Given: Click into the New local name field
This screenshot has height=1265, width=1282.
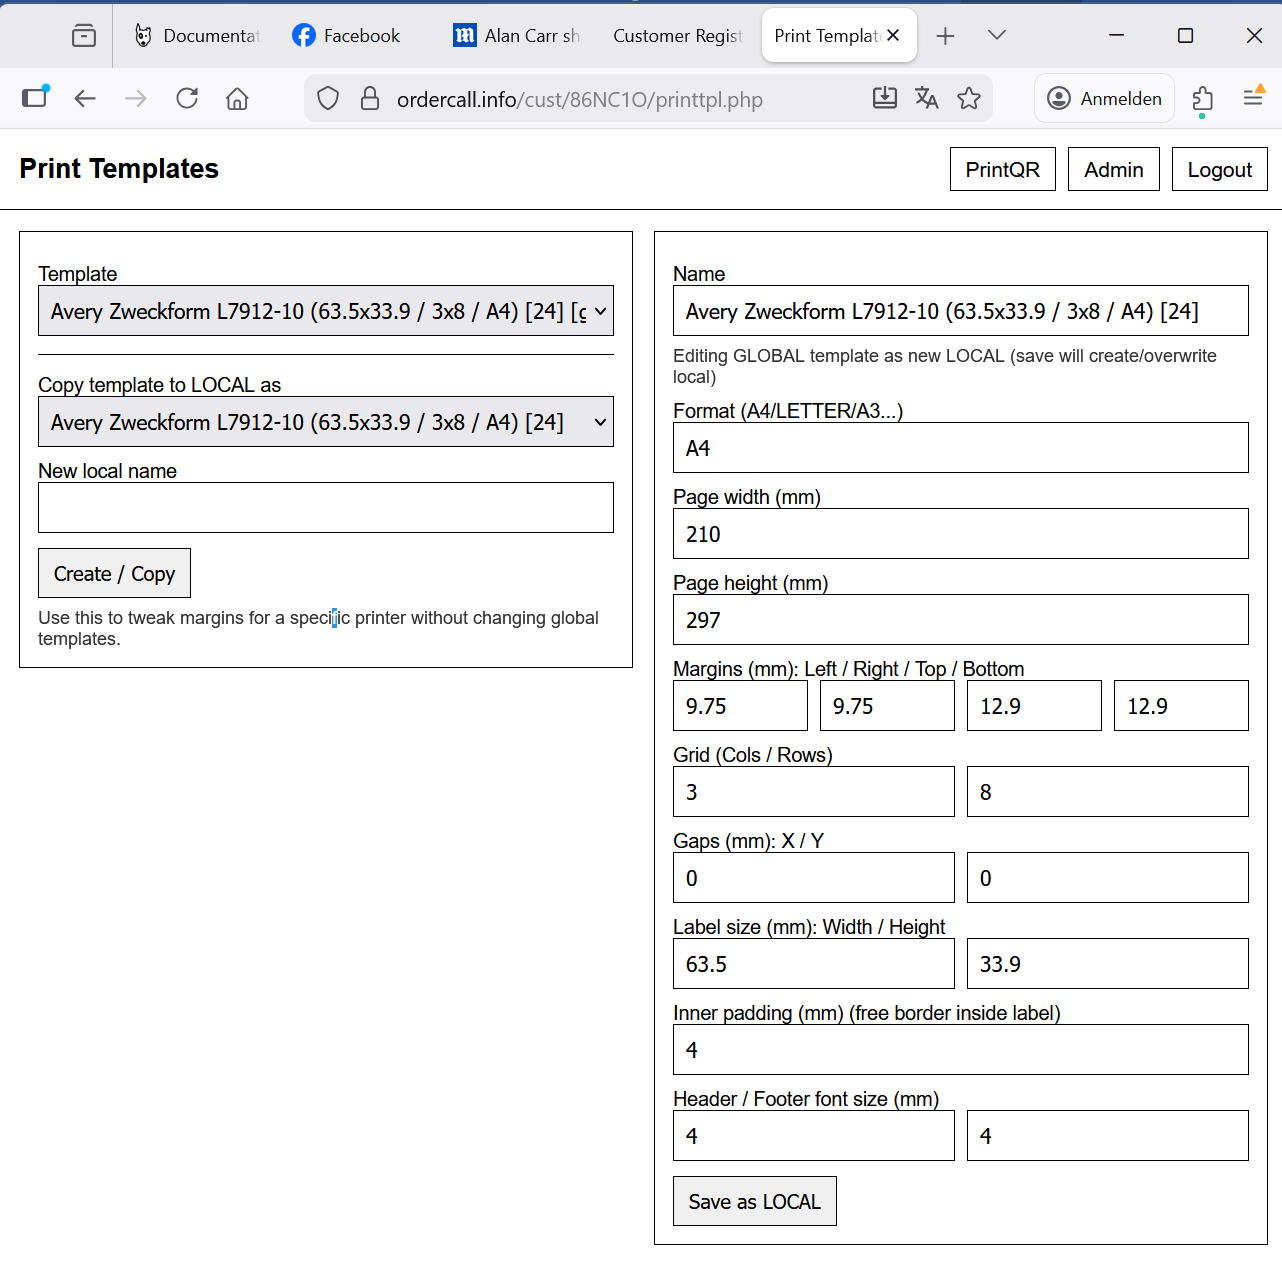Looking at the screenshot, I should 326,508.
